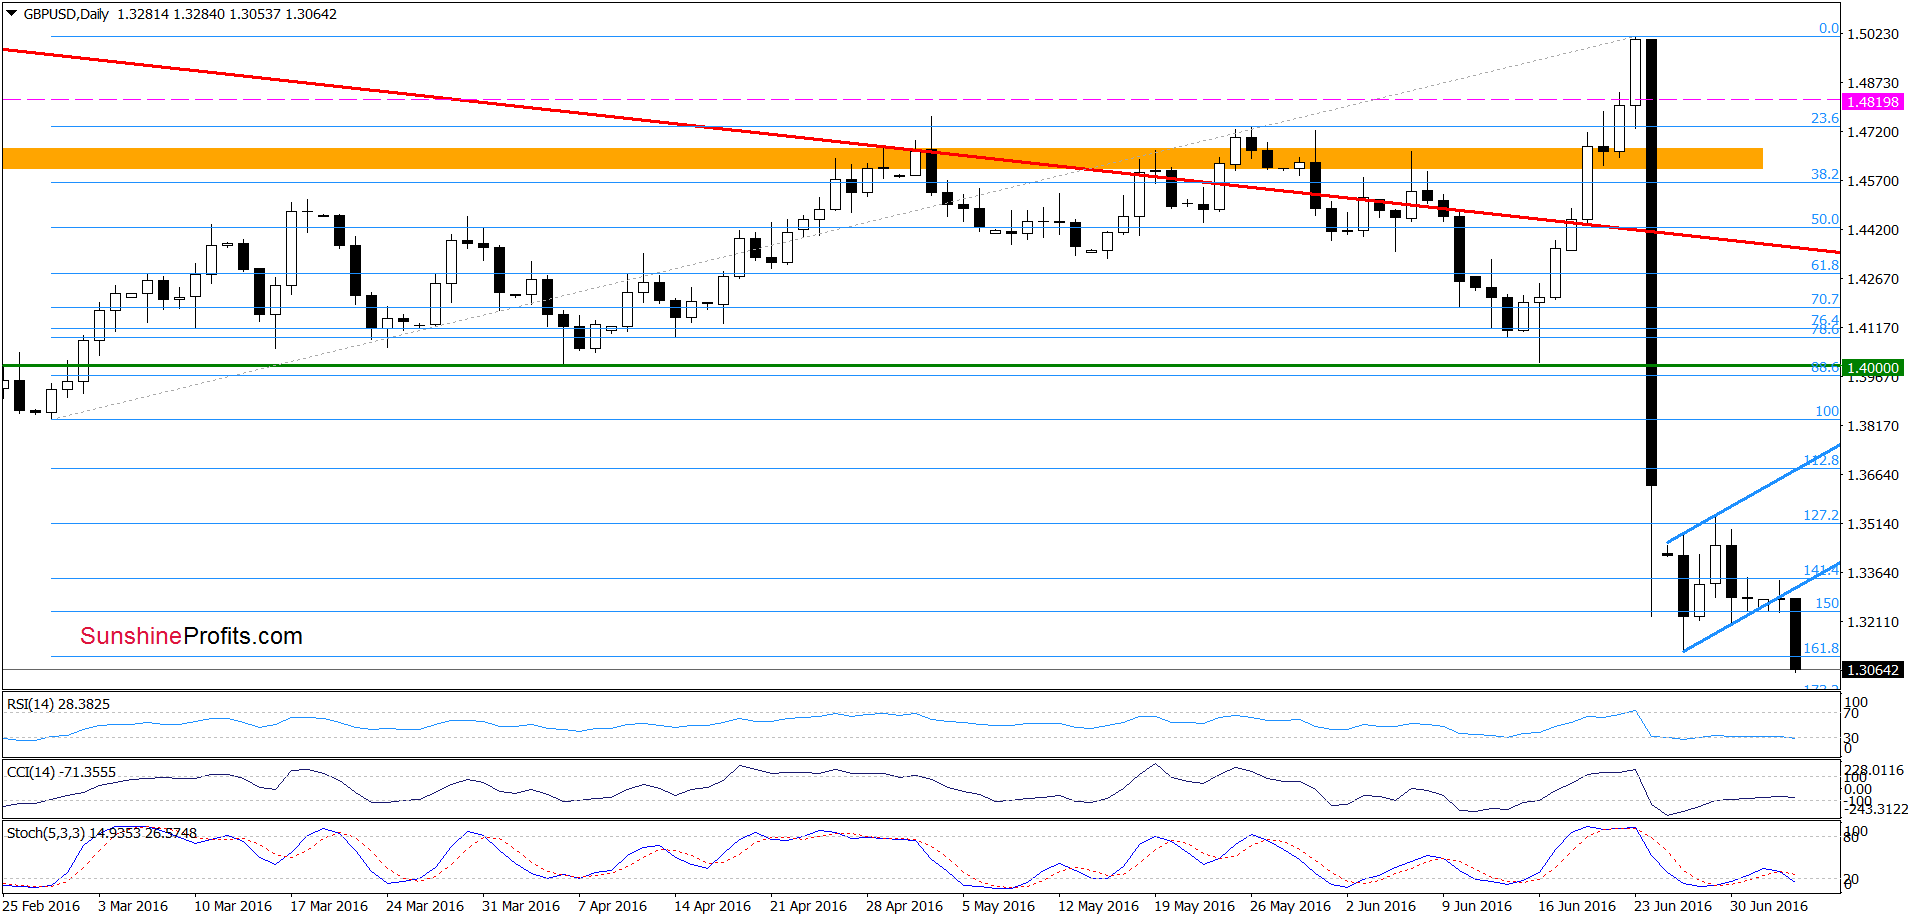Image resolution: width=1908 pixels, height=920 pixels.
Task: Click the 30 Jun 2016 date label
Action: pos(1769,906)
